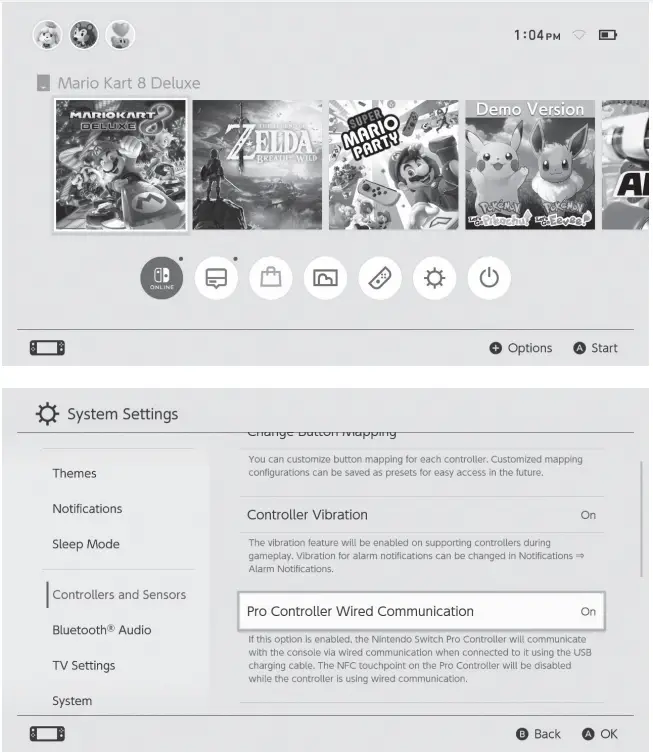The width and height of the screenshot is (653, 753).
Task: Open Controllers and Sensors settings section
Action: point(119,595)
